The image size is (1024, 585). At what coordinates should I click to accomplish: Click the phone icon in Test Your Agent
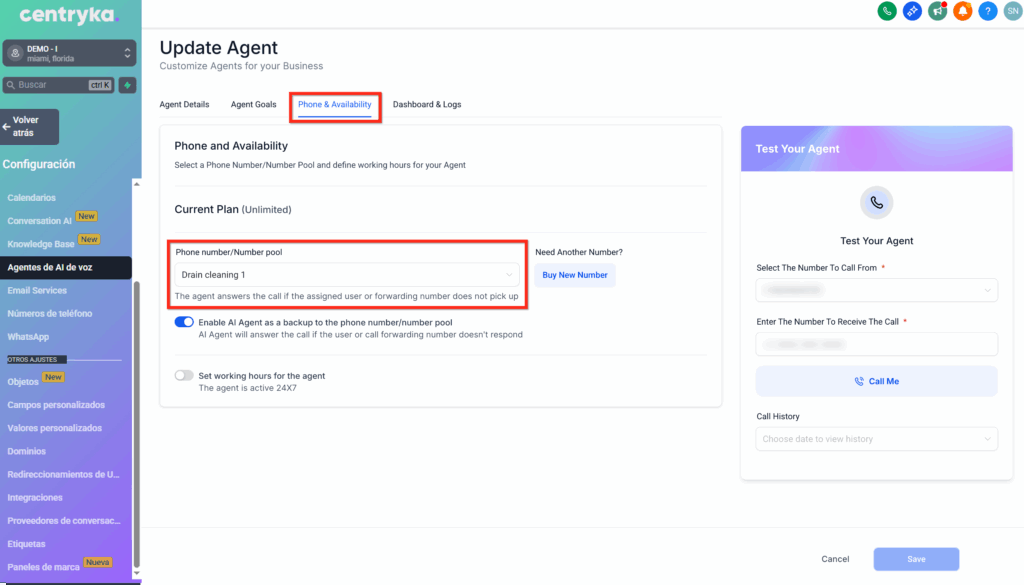876,202
